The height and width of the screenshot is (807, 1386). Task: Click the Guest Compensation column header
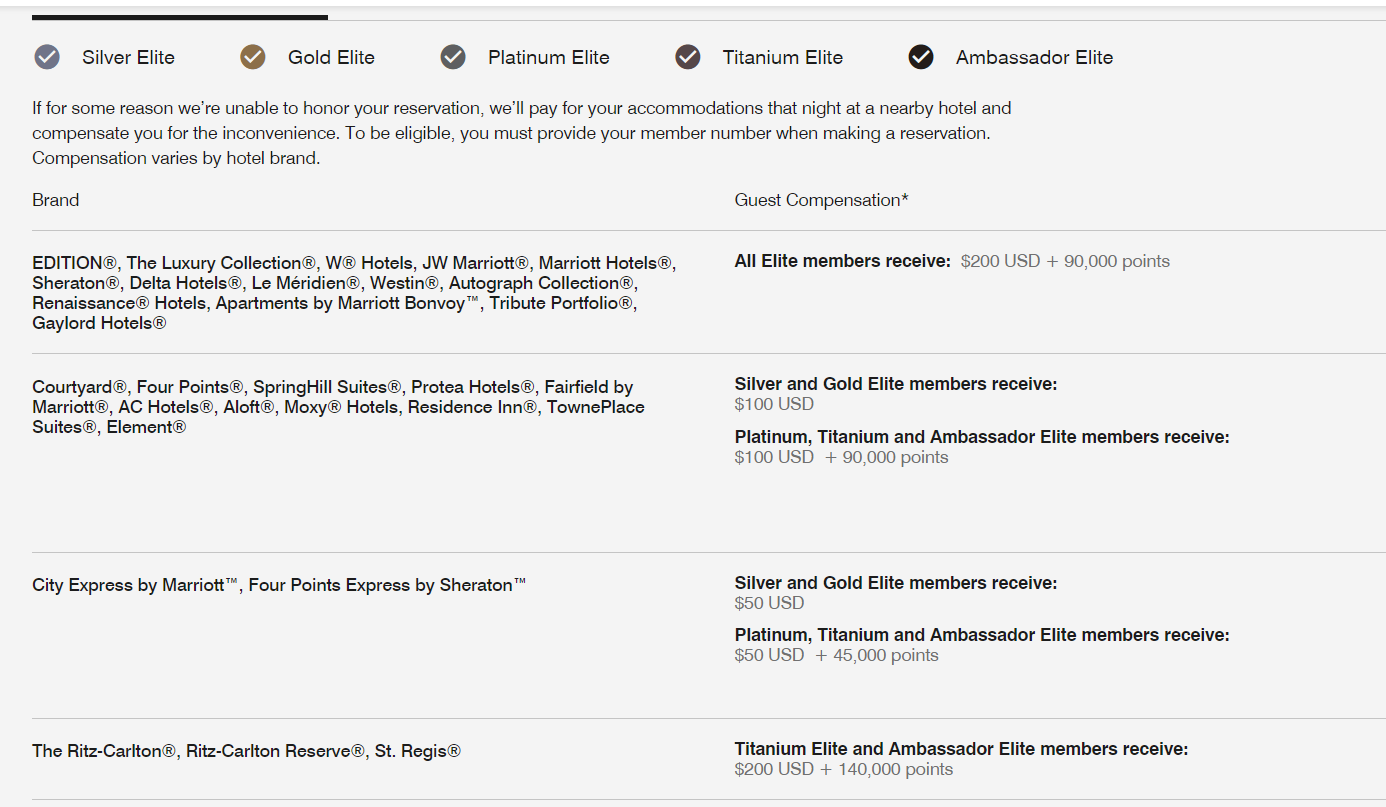pos(822,200)
